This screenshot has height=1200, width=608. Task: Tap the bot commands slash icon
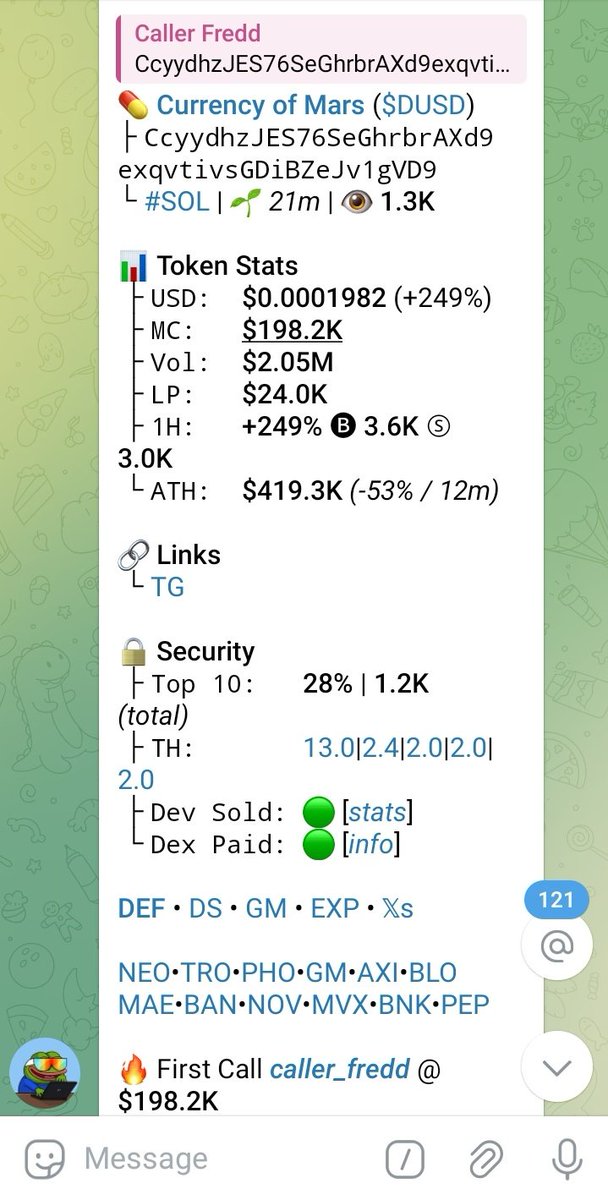coord(405,1160)
